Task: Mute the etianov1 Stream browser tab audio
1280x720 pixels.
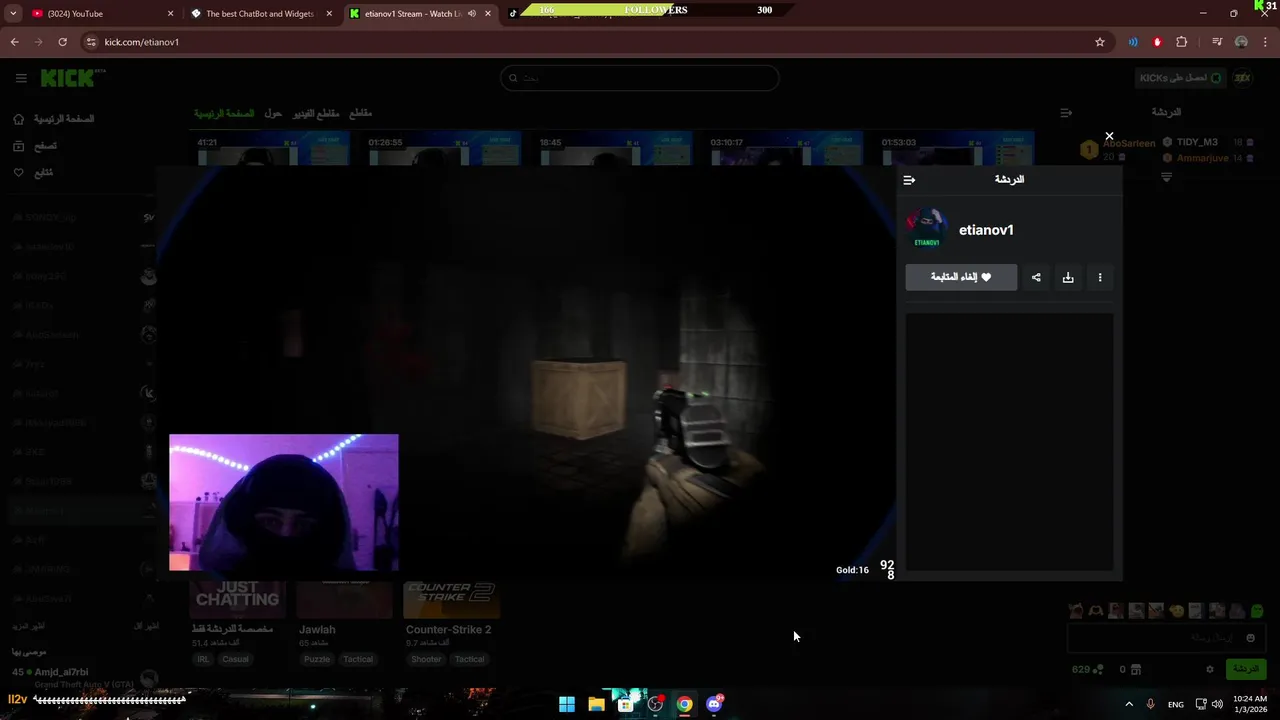Action: coord(472,14)
